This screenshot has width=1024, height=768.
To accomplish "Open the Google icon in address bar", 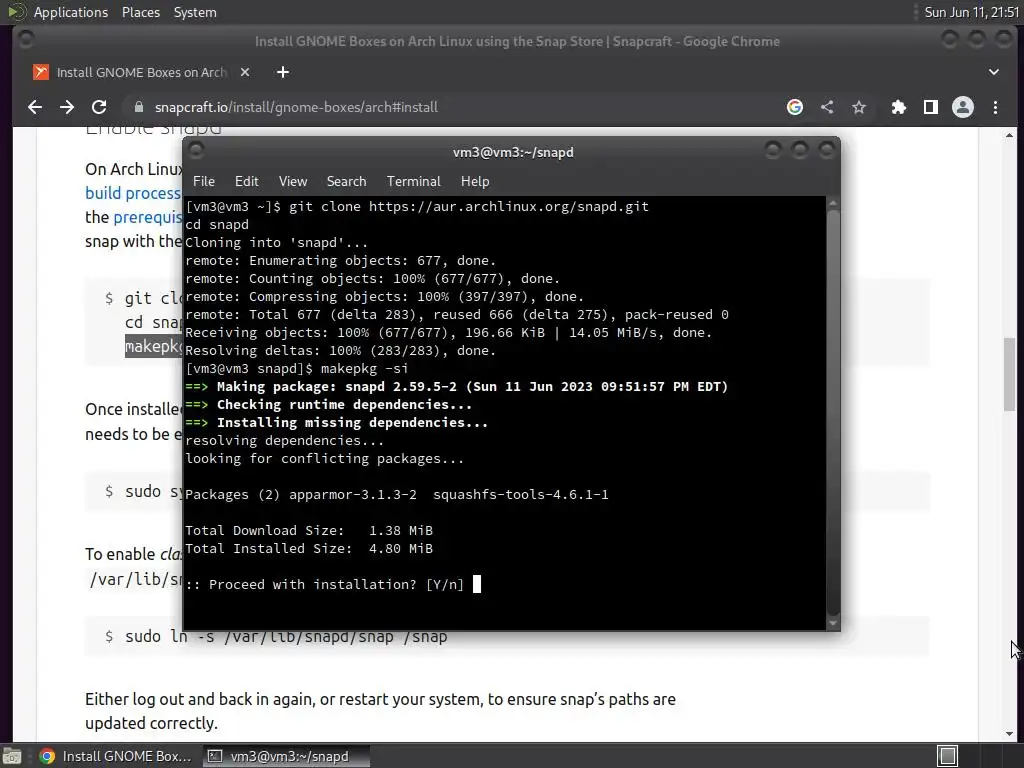I will [x=795, y=107].
